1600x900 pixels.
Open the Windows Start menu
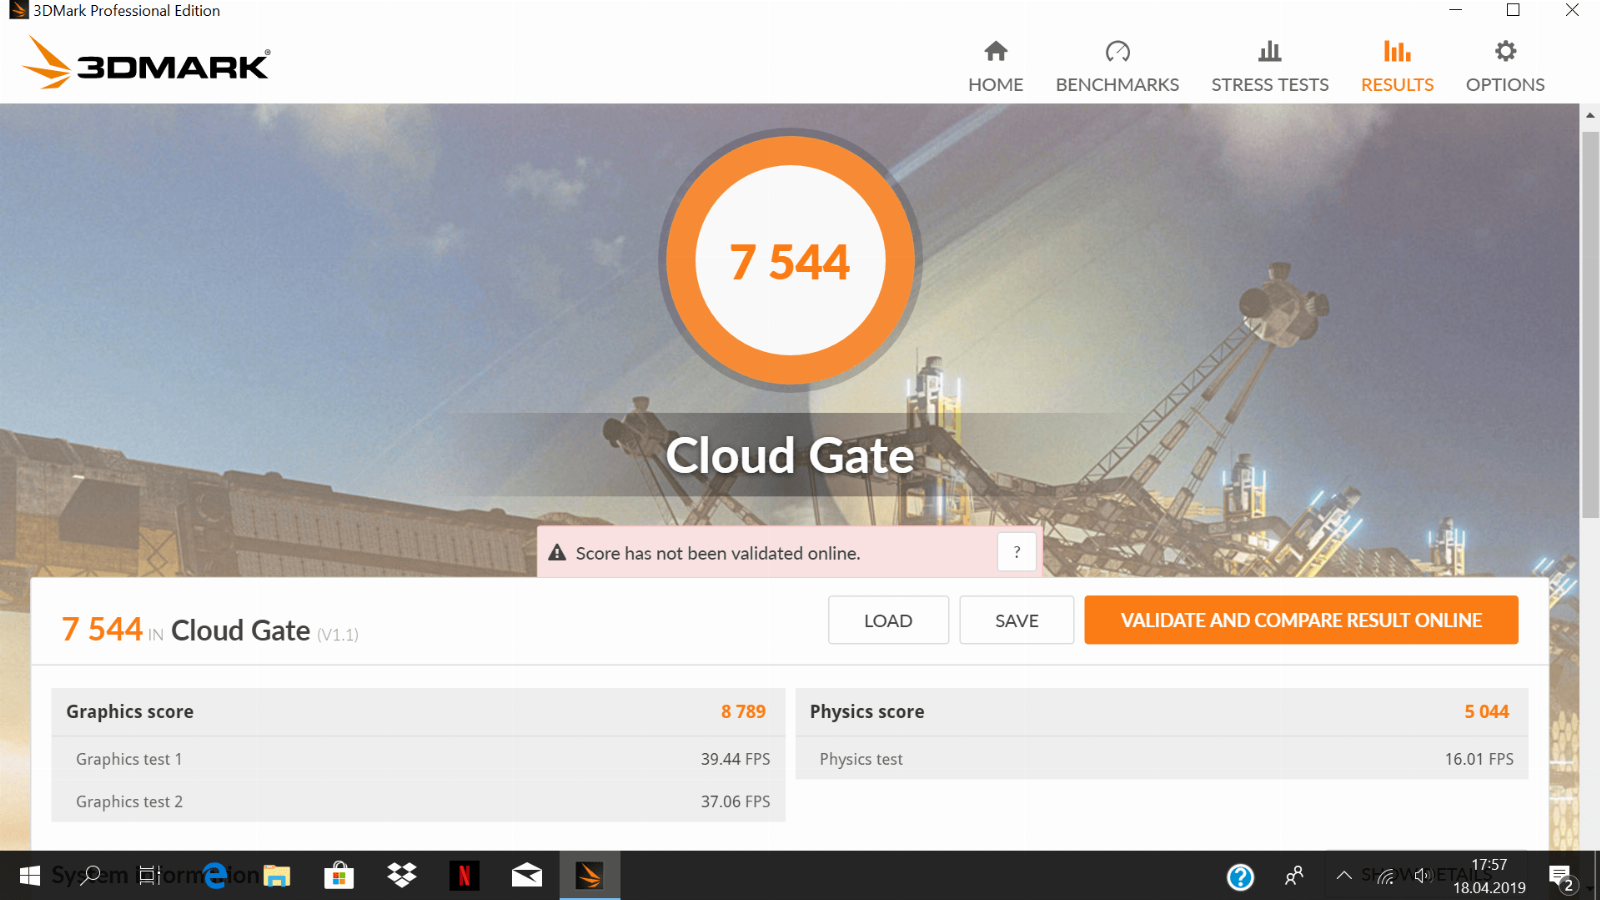[x=30, y=876]
